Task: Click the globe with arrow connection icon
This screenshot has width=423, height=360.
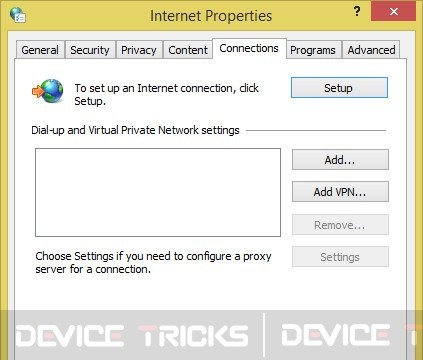Action: (x=48, y=91)
